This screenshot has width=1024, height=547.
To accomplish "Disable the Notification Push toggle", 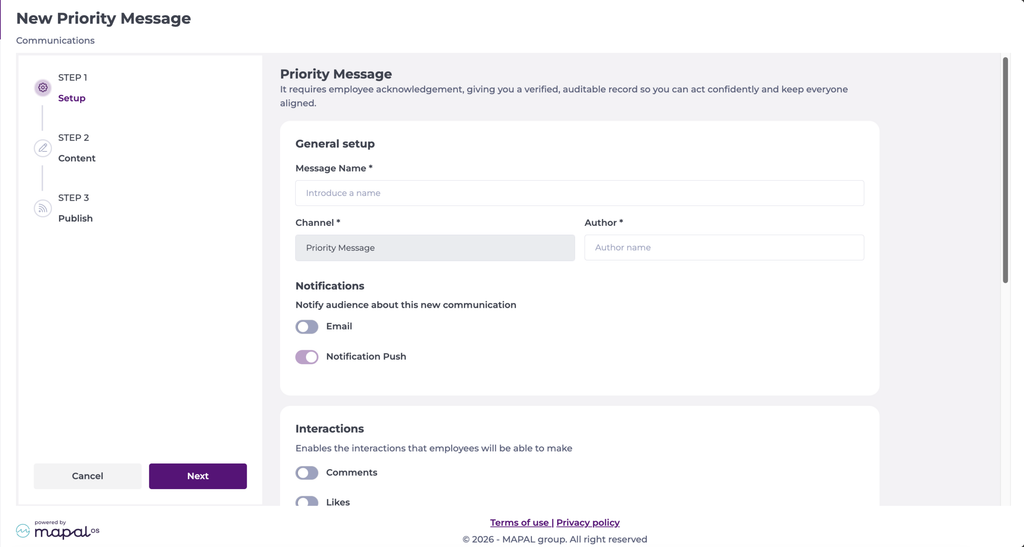I will click(x=307, y=356).
